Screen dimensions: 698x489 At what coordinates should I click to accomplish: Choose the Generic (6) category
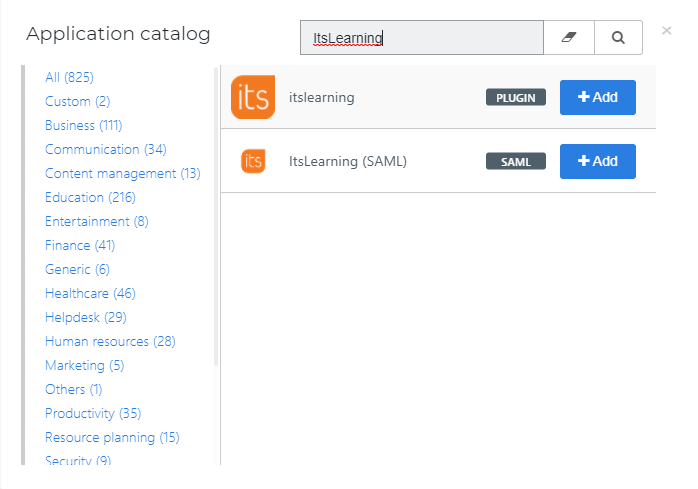click(x=77, y=270)
